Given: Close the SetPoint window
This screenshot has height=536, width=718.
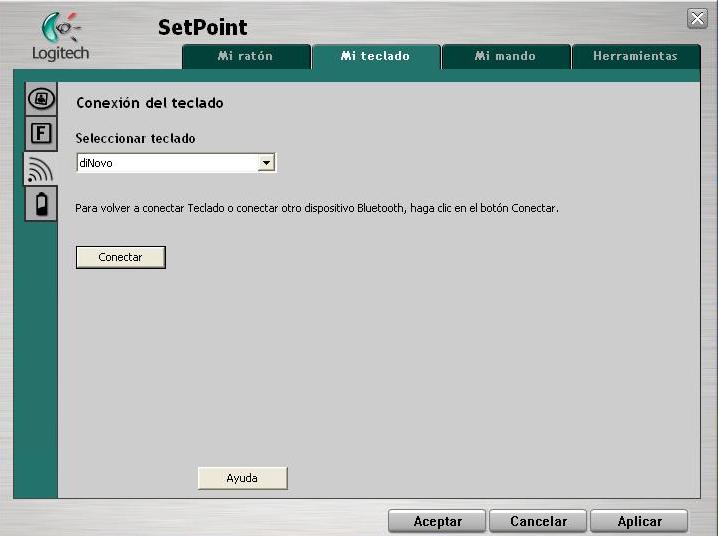Looking at the screenshot, I should pos(697,18).
